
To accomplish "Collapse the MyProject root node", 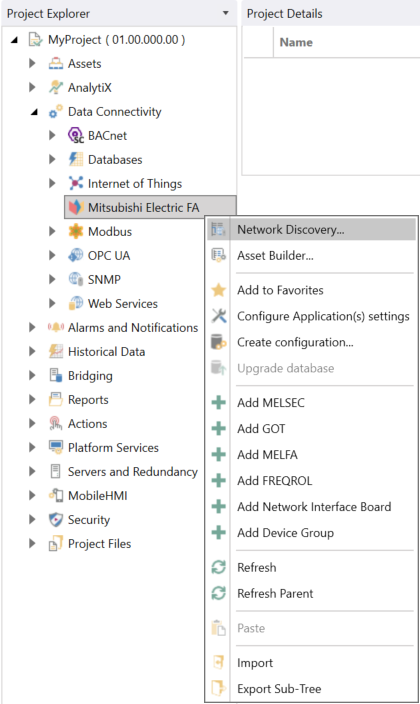I will pos(14,40).
